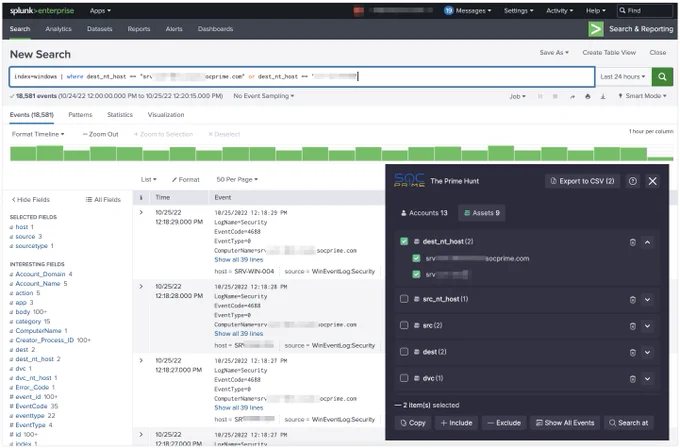Screen dimensions: 680x448
Task: Click into the search query box
Action: pyautogui.click(x=302, y=77)
